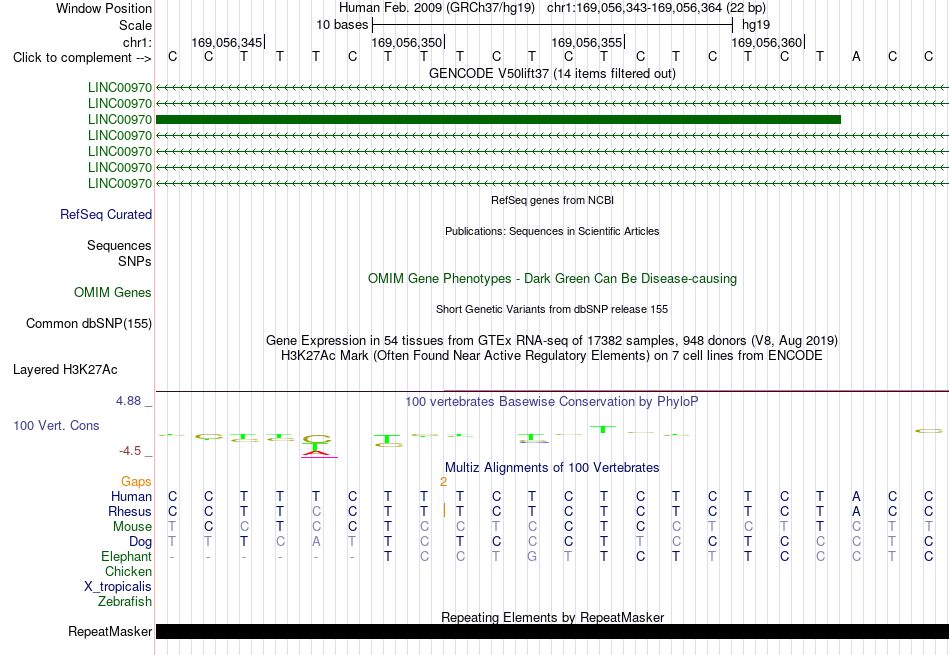
Task: Open 'Publications: Sequences in Scientific Articles' title
Action: pyautogui.click(x=552, y=231)
